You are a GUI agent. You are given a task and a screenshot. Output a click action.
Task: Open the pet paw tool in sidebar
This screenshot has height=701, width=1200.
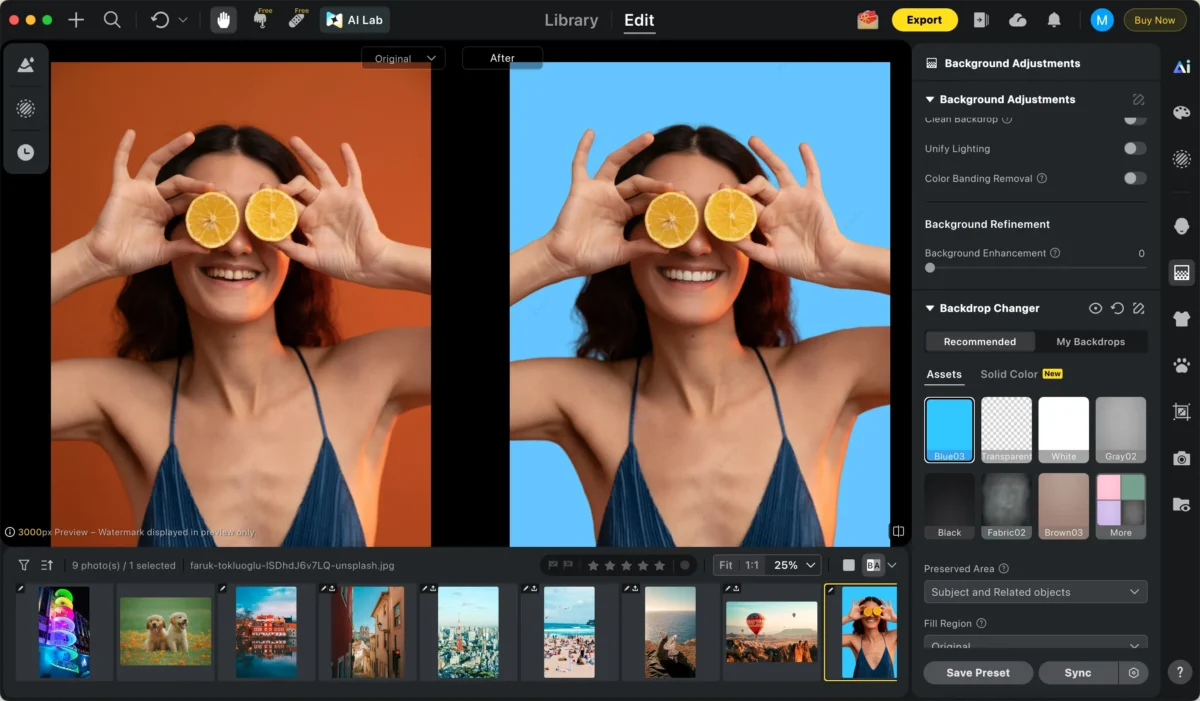pyautogui.click(x=1181, y=365)
